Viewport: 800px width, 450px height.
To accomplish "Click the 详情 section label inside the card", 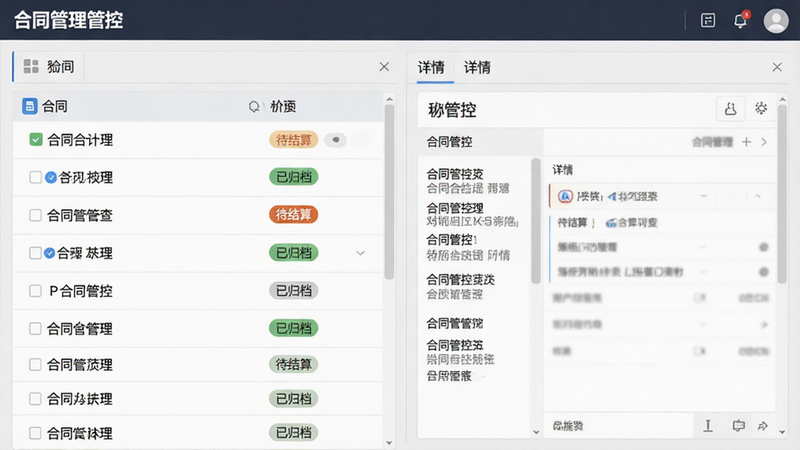I will click(x=563, y=170).
